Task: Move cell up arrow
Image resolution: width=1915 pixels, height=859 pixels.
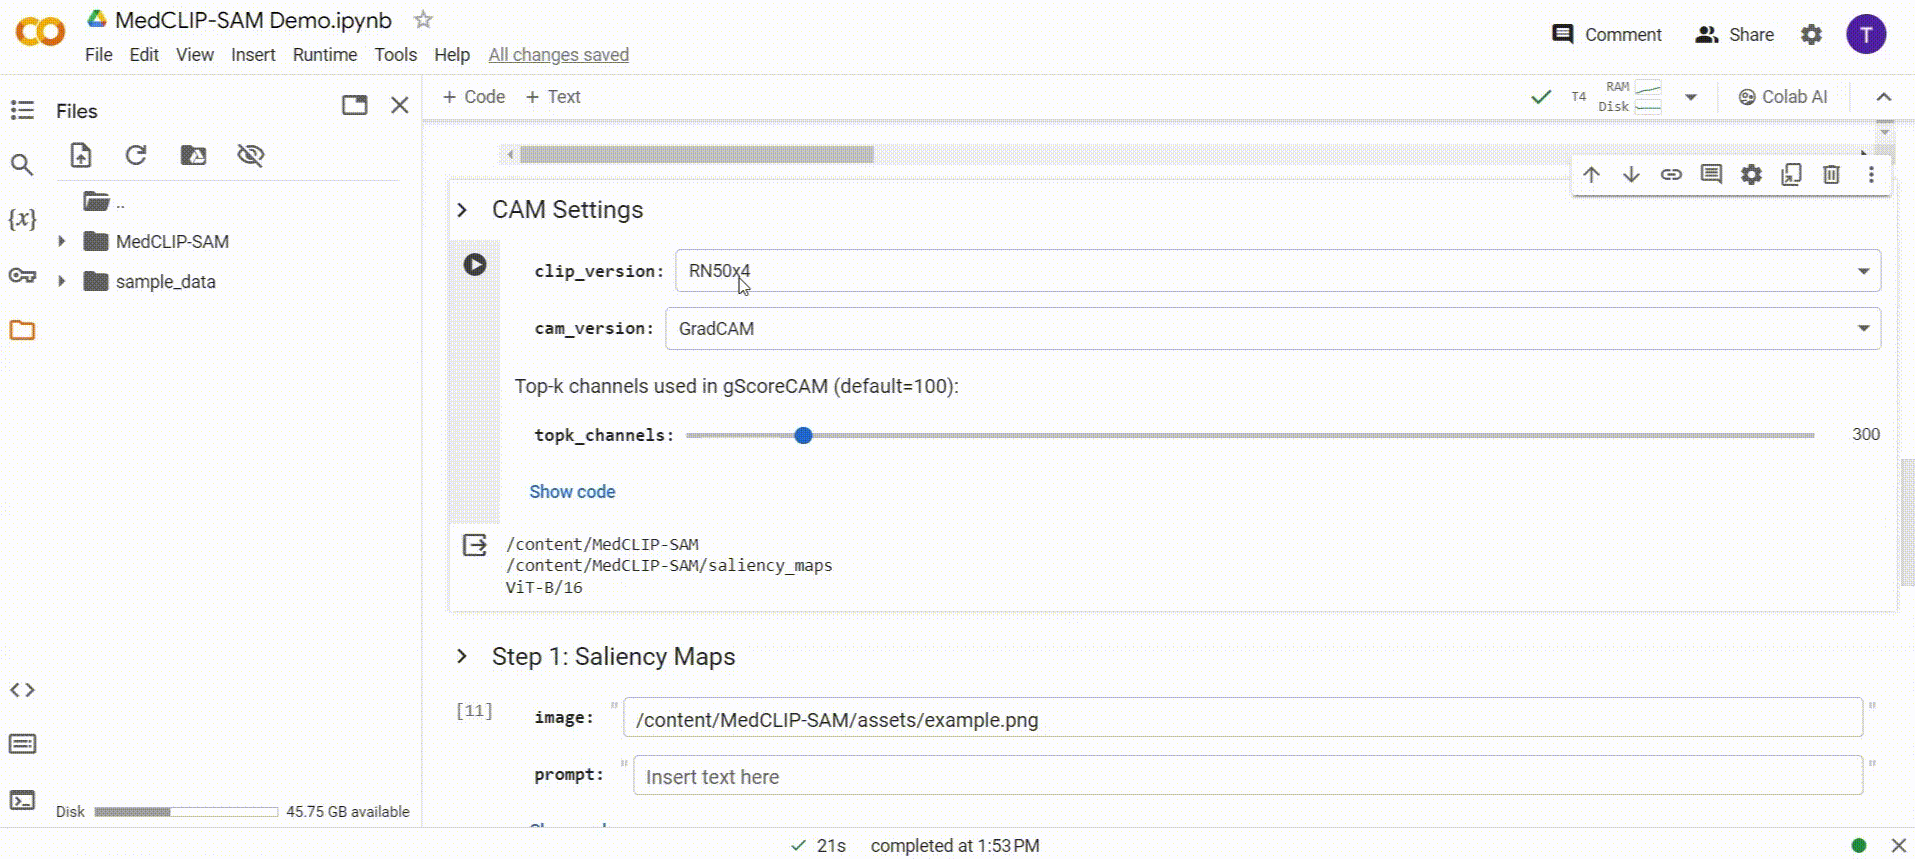Action: click(x=1592, y=175)
